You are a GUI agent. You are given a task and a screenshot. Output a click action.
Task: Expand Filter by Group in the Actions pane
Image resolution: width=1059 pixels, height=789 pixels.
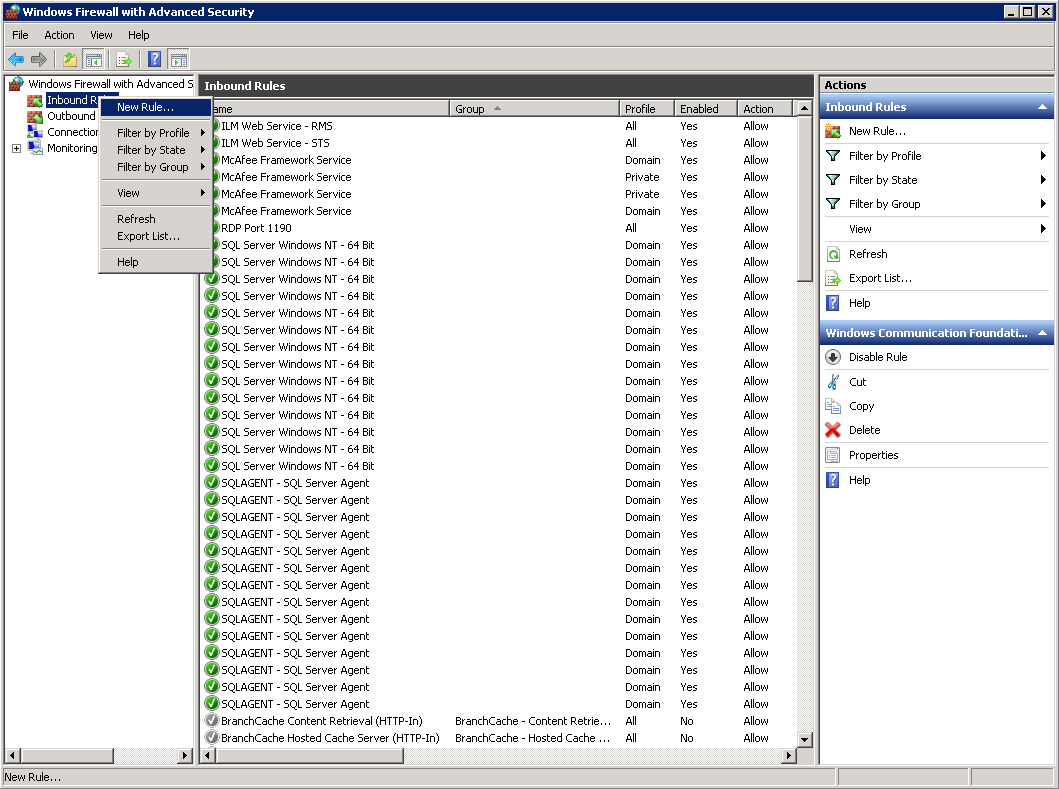point(1043,204)
